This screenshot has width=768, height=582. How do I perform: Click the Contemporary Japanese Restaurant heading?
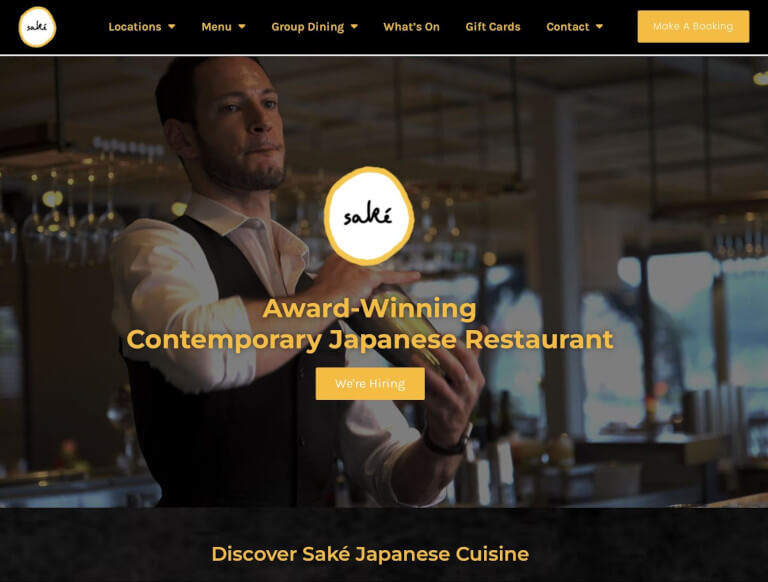370,340
